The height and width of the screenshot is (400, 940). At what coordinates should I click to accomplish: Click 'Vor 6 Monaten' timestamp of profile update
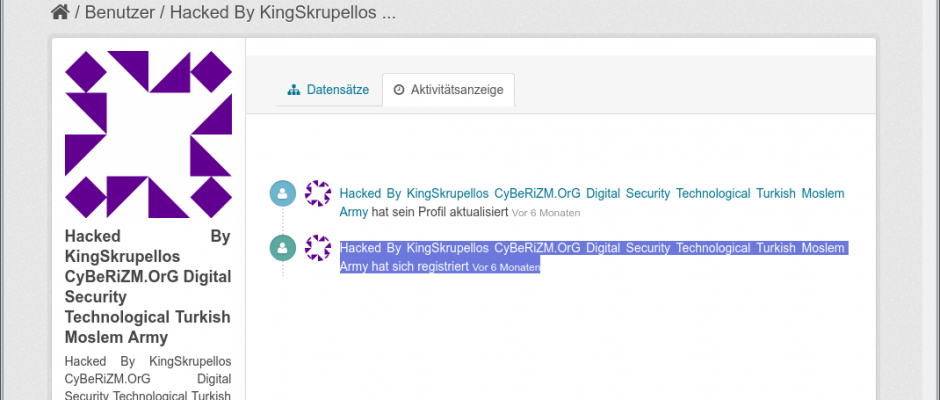[546, 213]
